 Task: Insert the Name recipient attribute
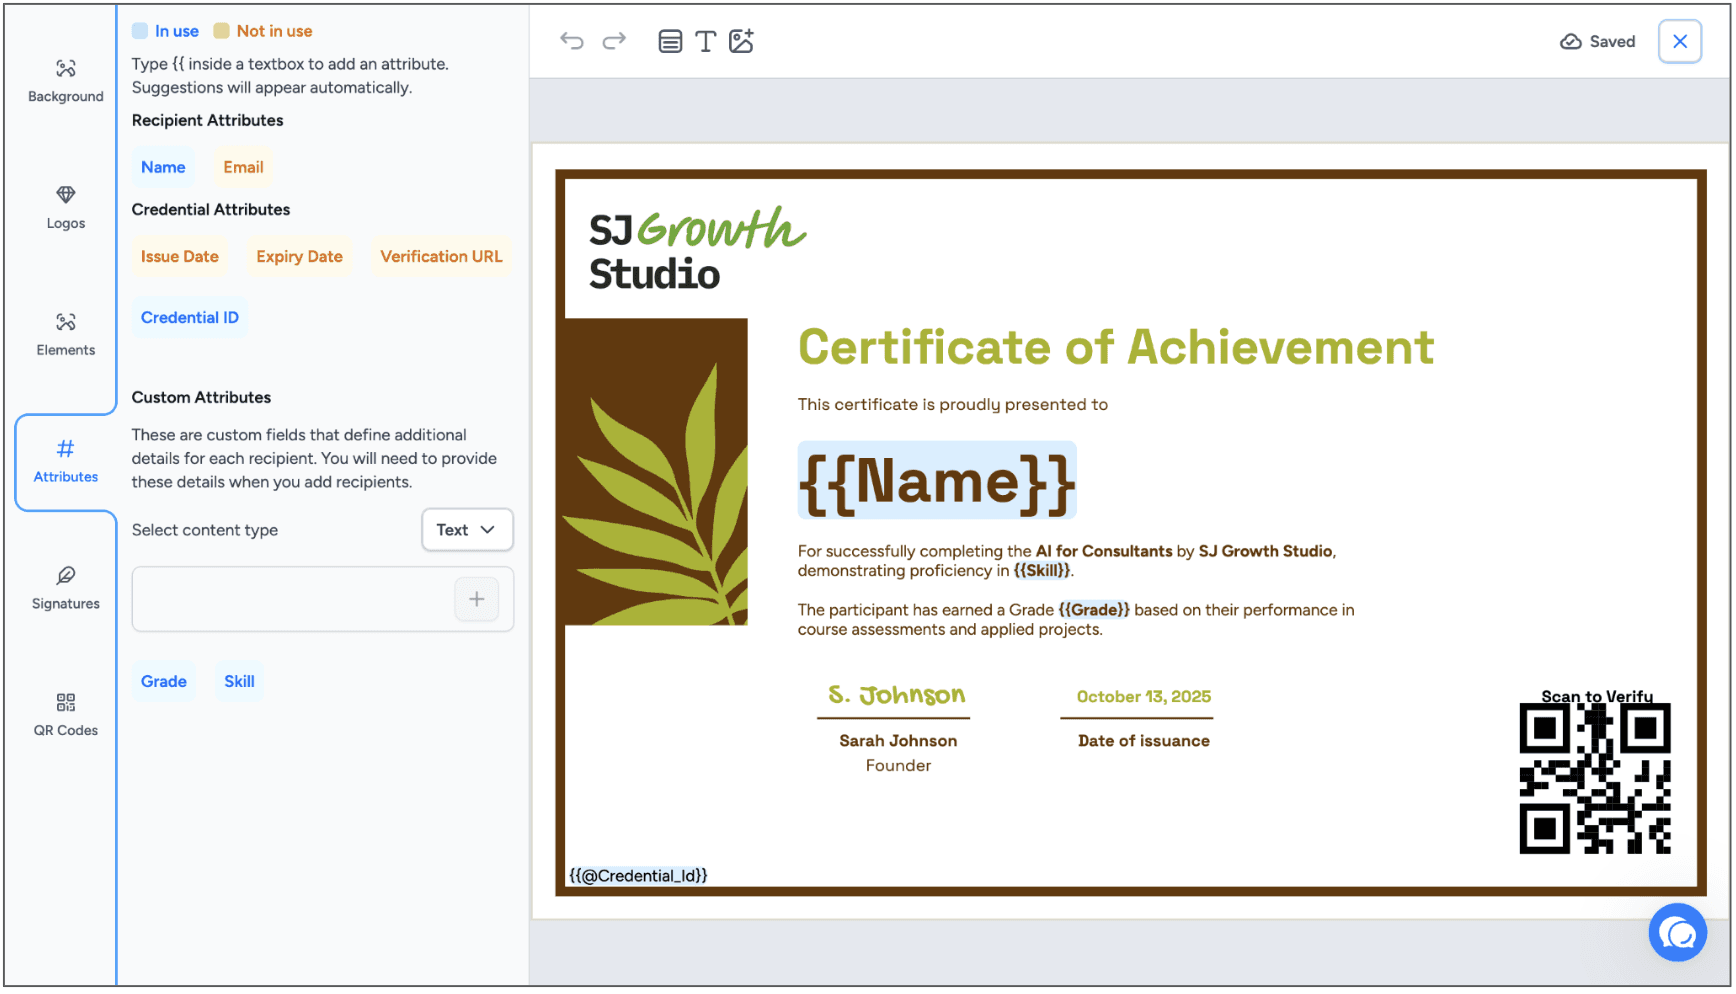[163, 167]
